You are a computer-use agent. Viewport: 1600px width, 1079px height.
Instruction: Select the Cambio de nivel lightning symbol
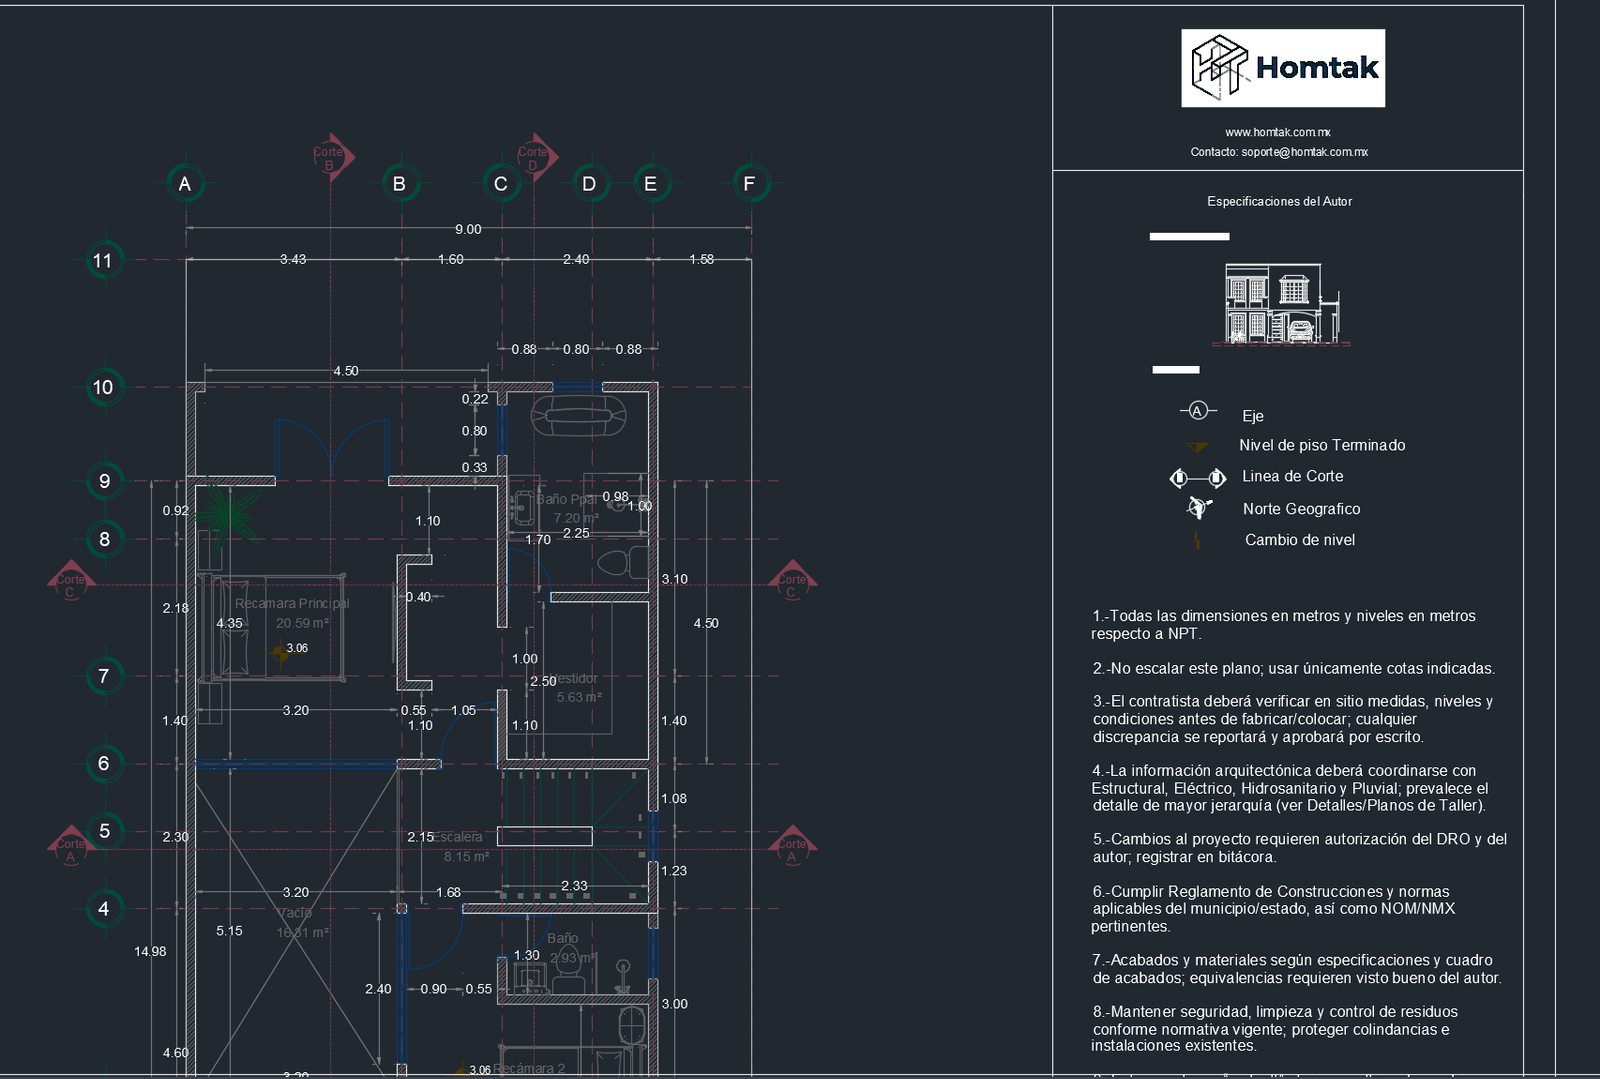(x=1197, y=540)
